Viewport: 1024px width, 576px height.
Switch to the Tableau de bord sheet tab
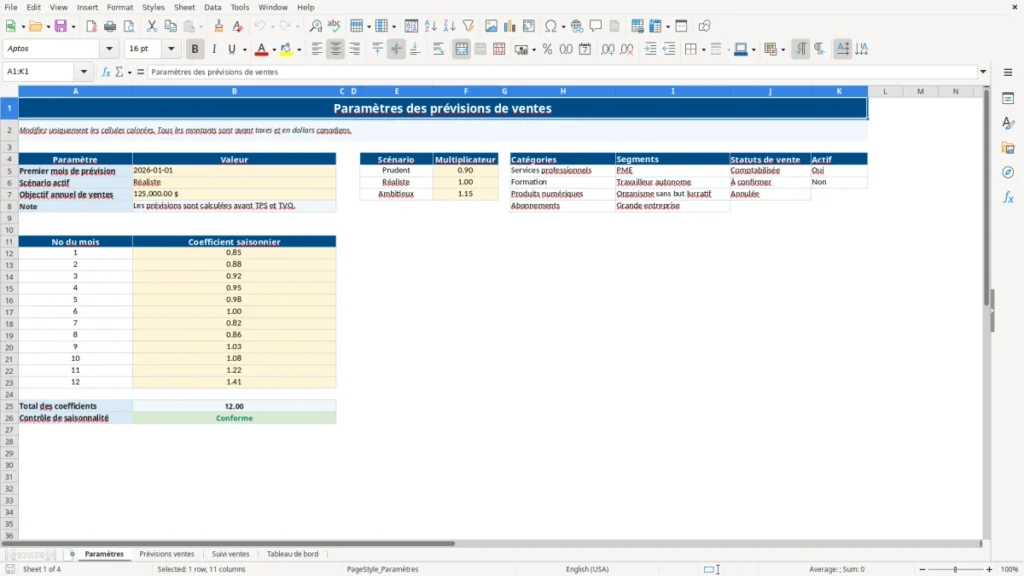[293, 554]
